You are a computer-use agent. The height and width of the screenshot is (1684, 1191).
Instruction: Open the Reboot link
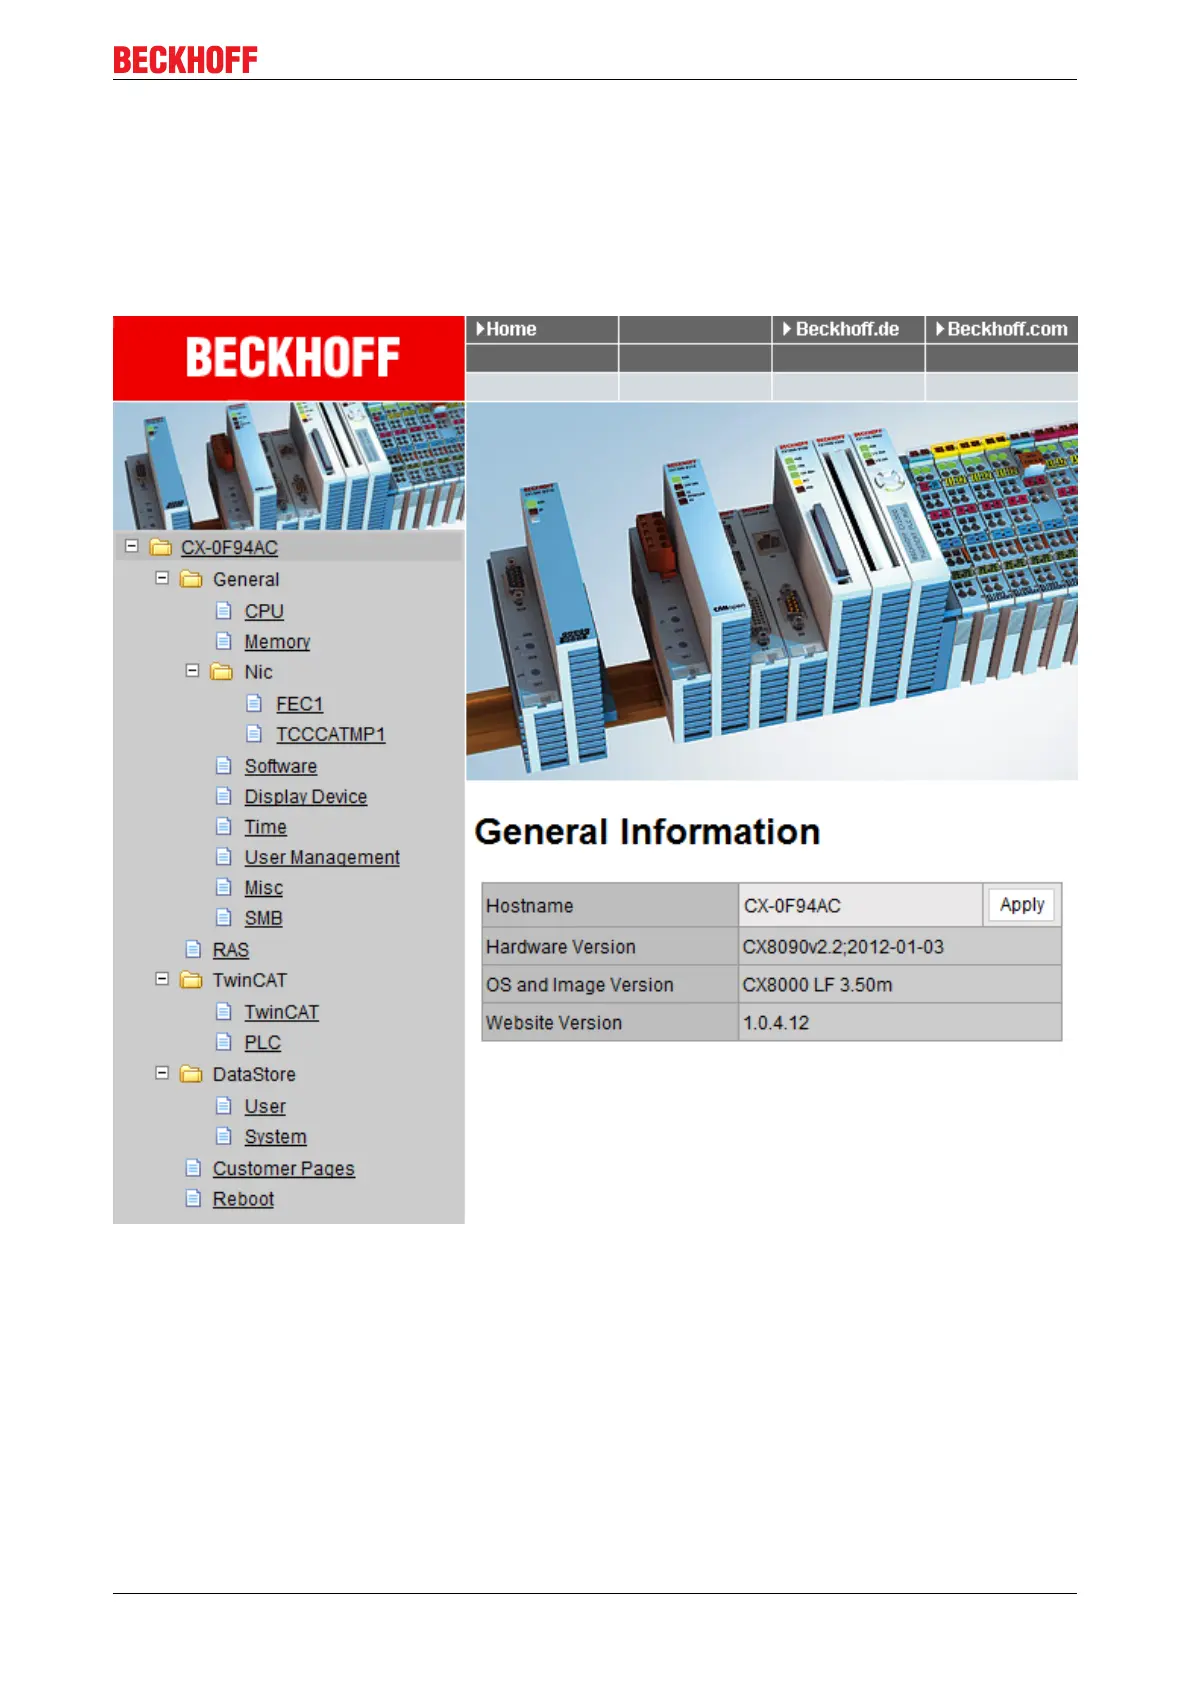click(243, 1199)
